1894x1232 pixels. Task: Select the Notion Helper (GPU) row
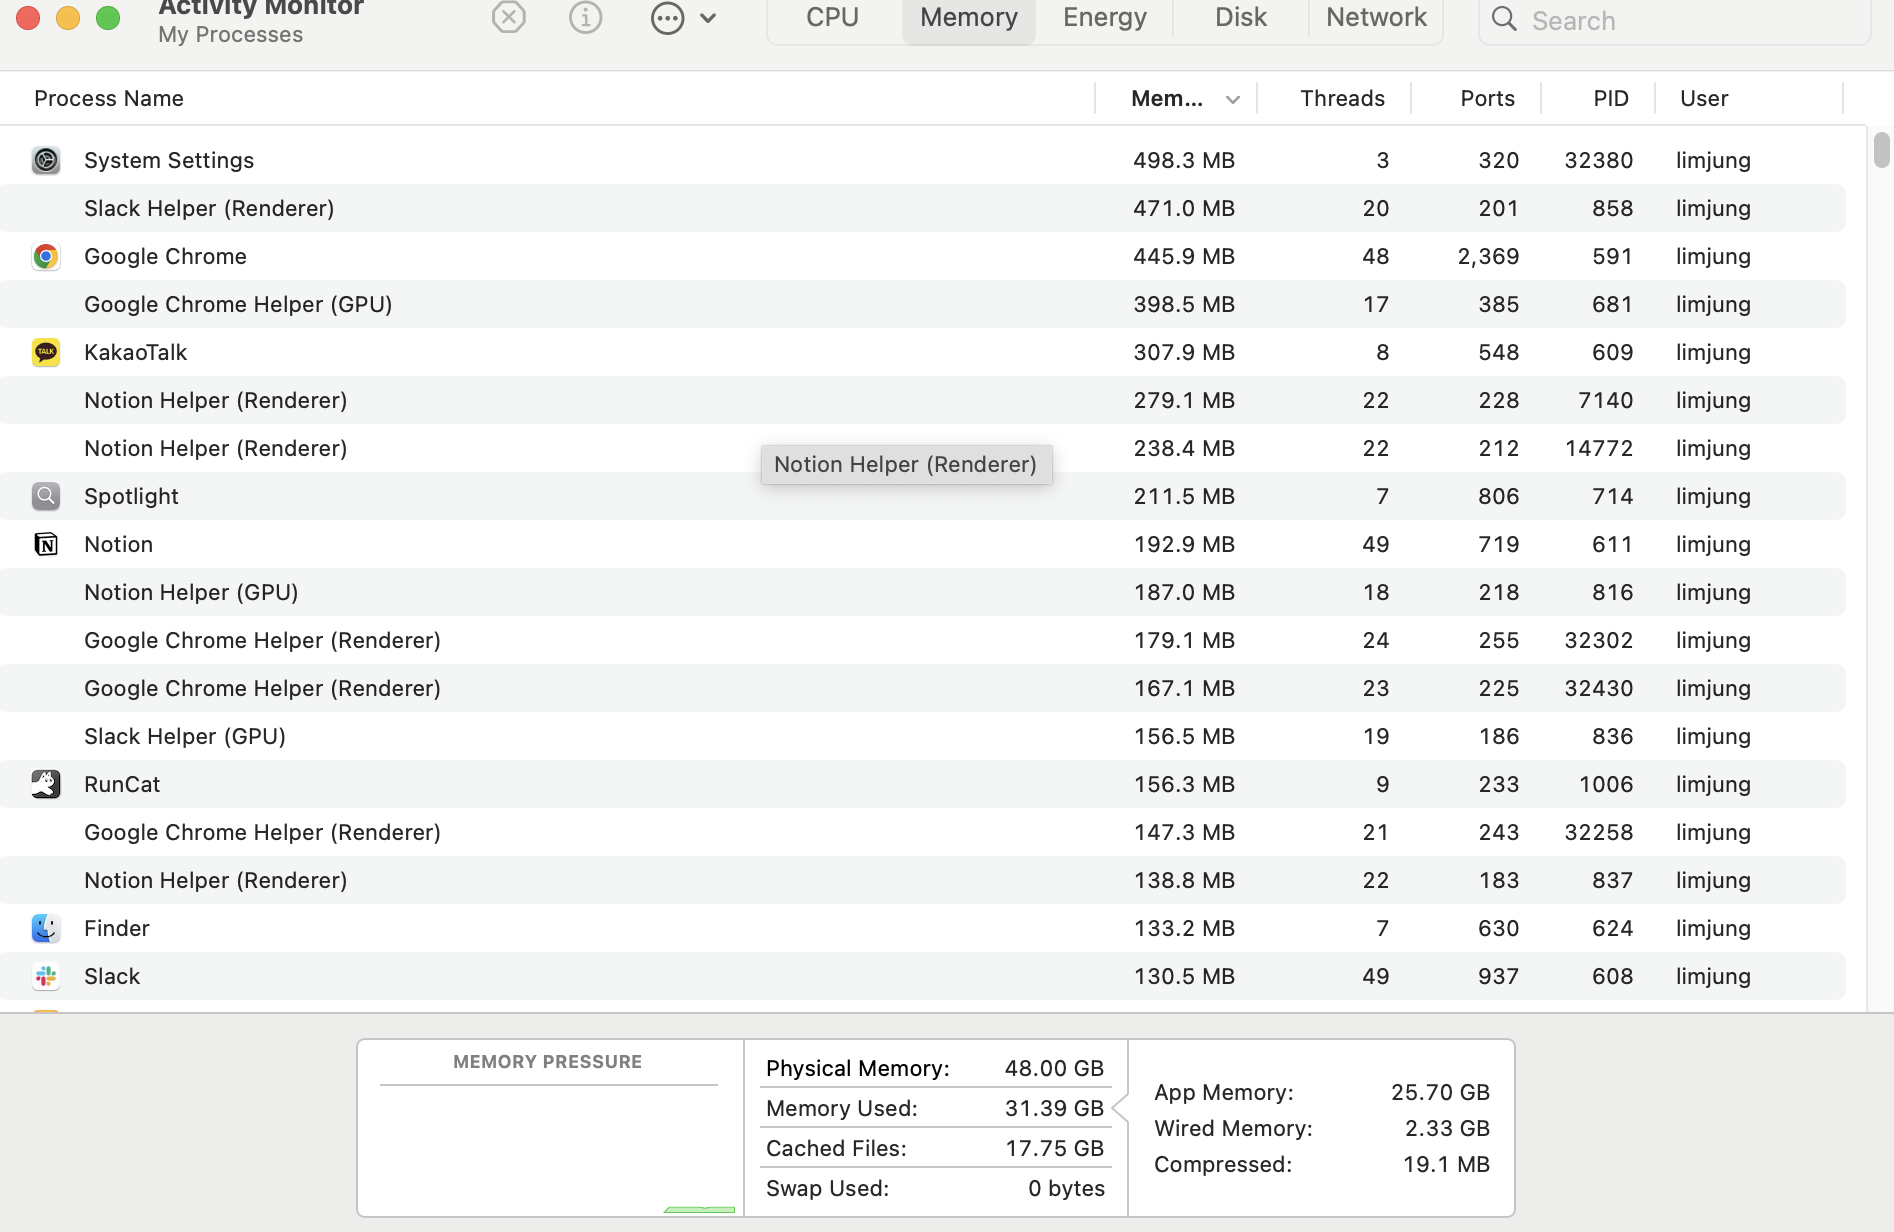tap(922, 592)
